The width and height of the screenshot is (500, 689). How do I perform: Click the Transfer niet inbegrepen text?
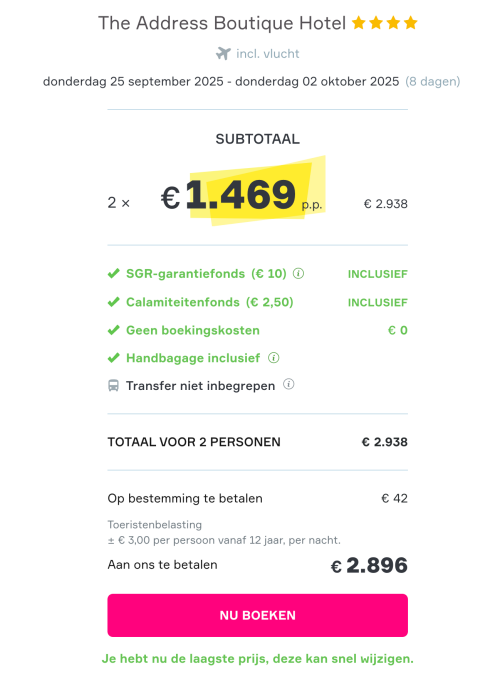(200, 386)
